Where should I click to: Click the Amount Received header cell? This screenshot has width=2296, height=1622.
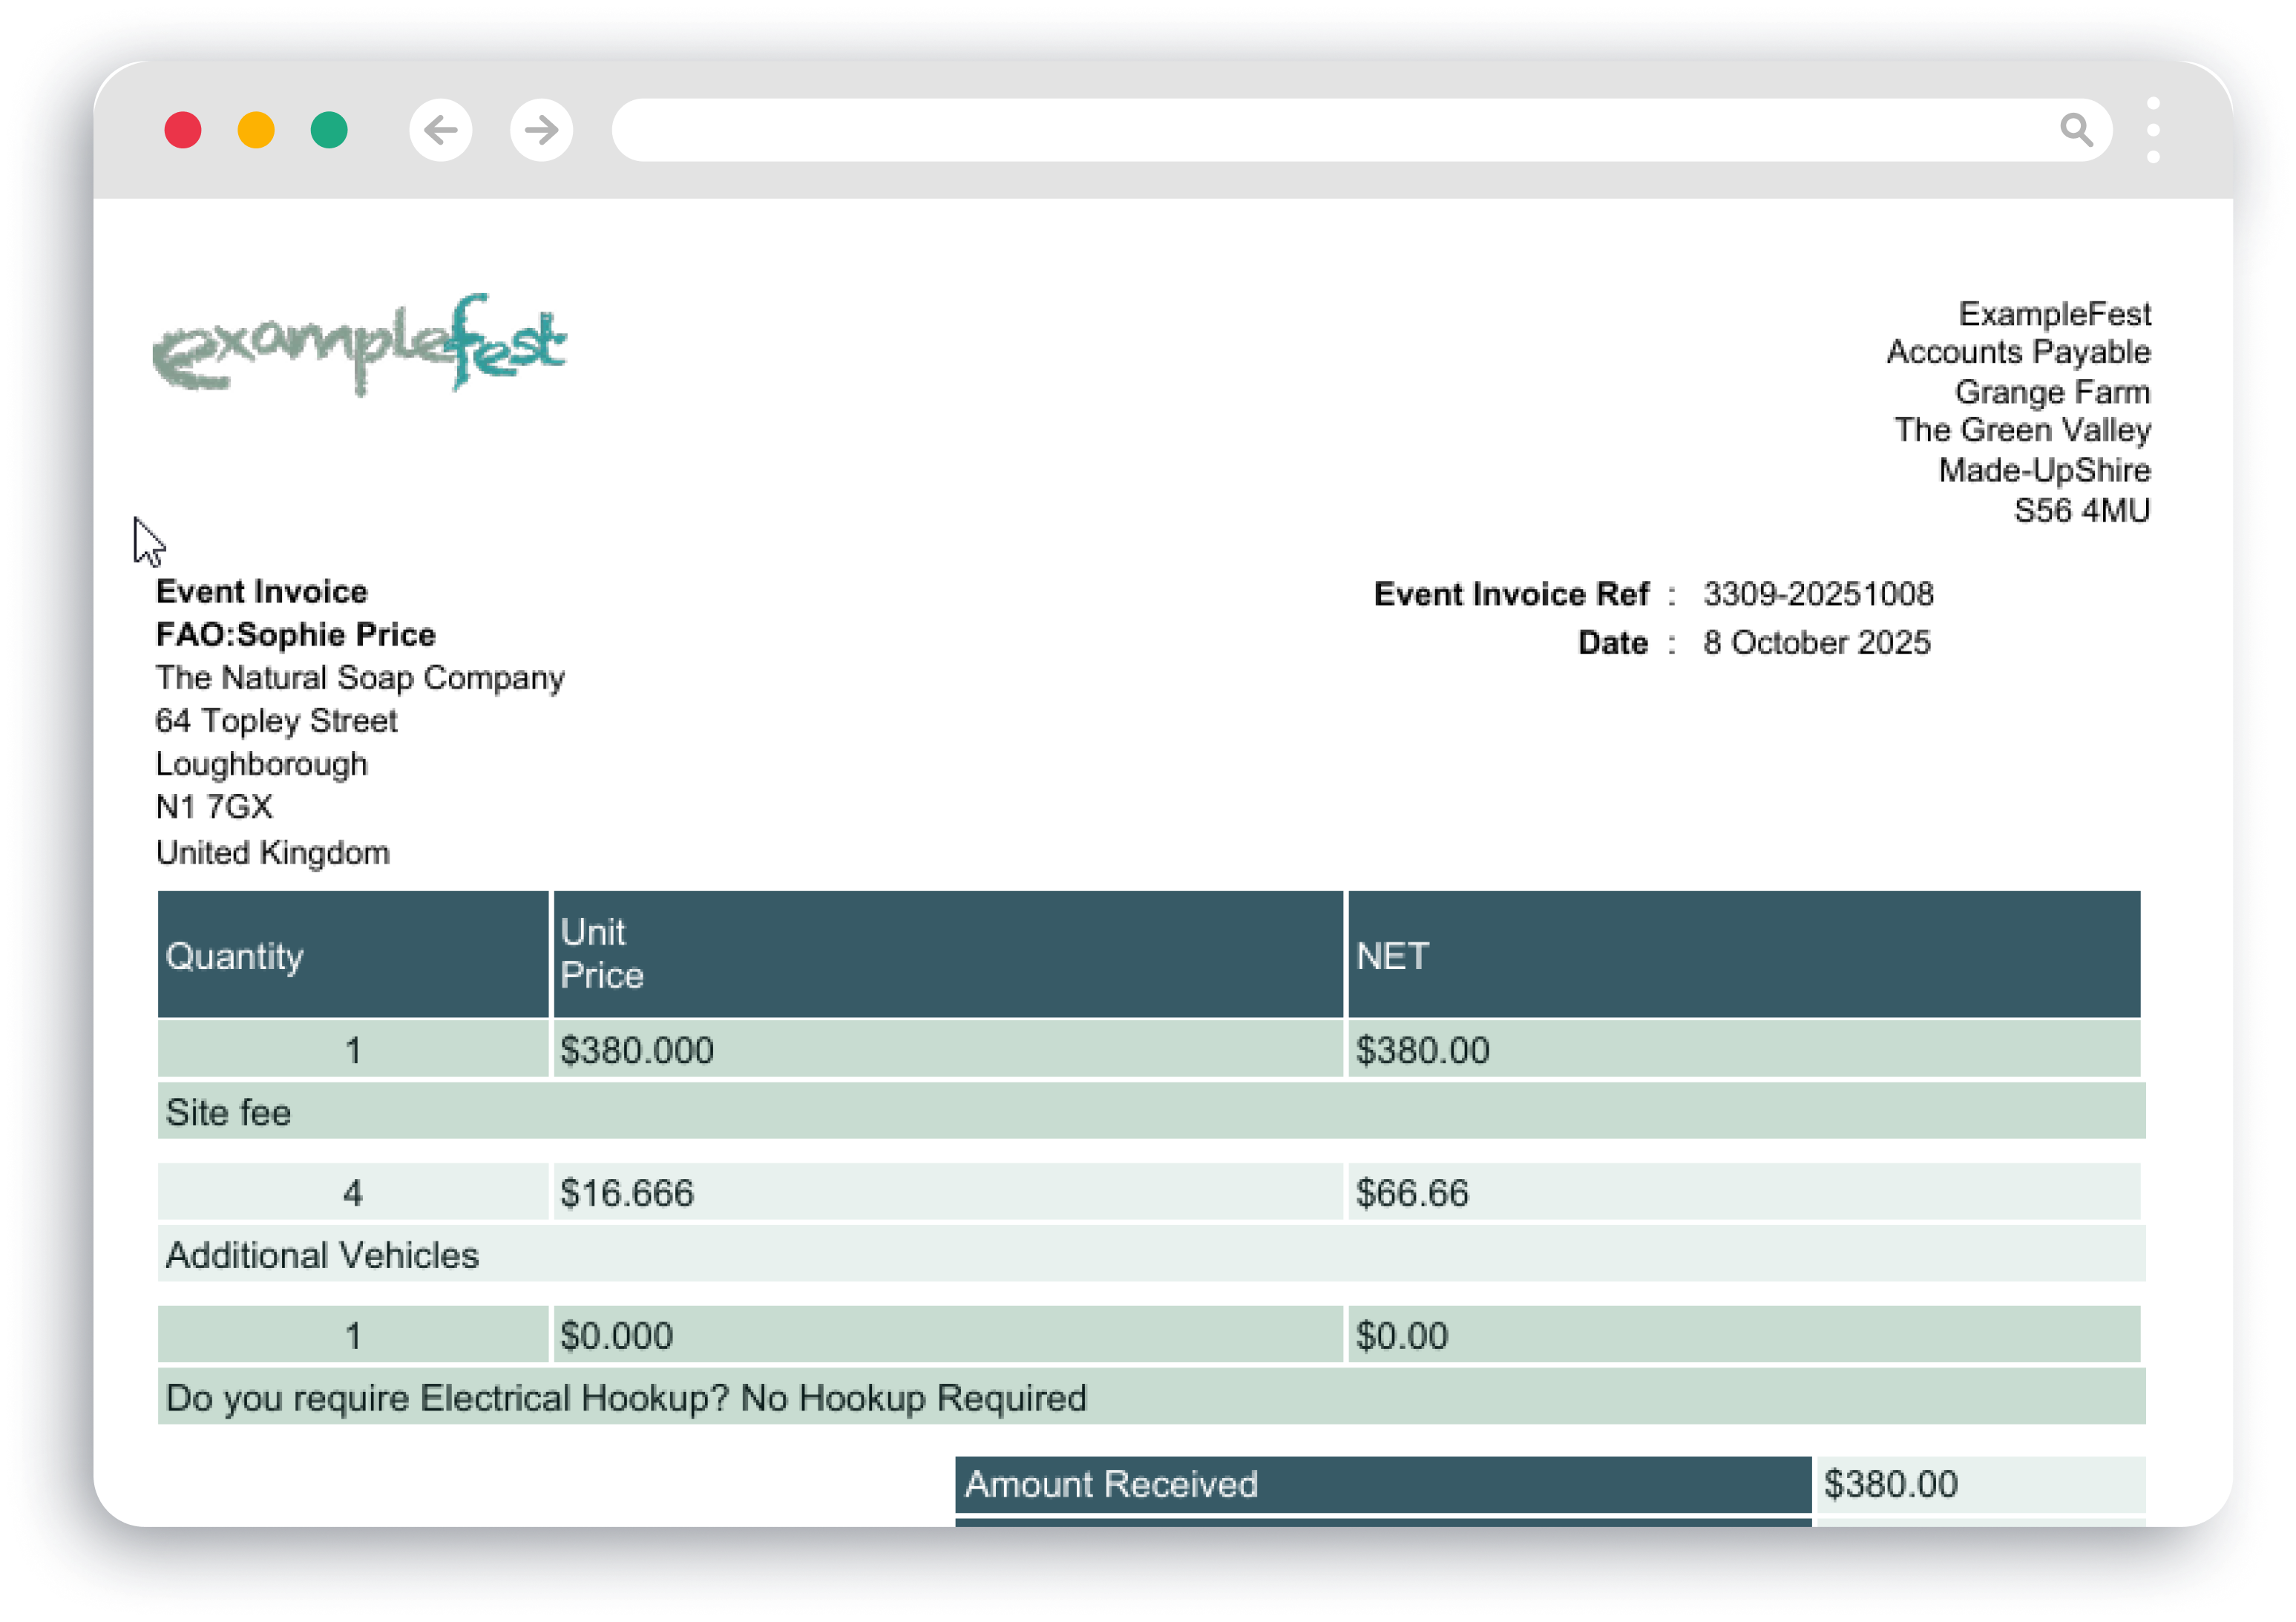click(1110, 1486)
